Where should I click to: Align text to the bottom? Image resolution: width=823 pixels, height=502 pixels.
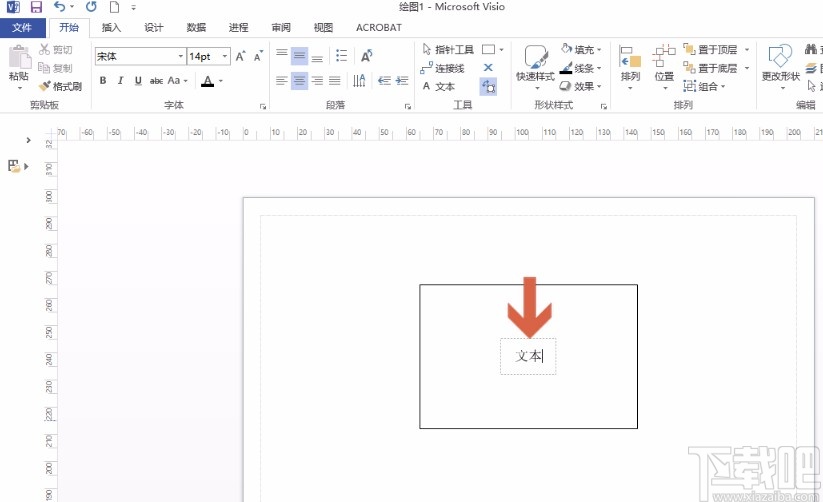[317, 56]
